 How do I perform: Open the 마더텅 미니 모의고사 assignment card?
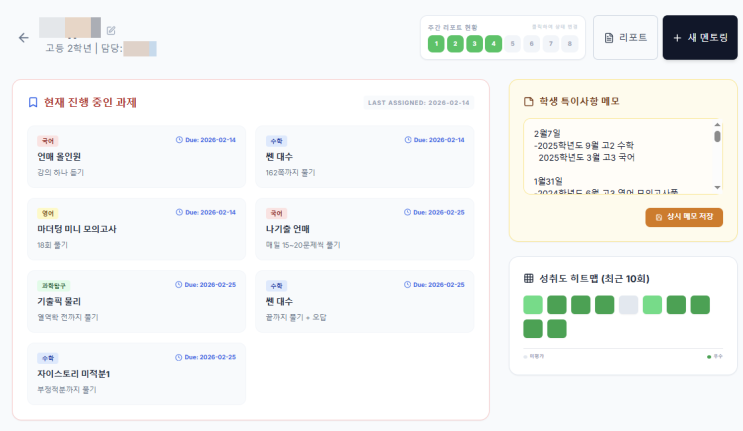pyautogui.click(x=136, y=229)
